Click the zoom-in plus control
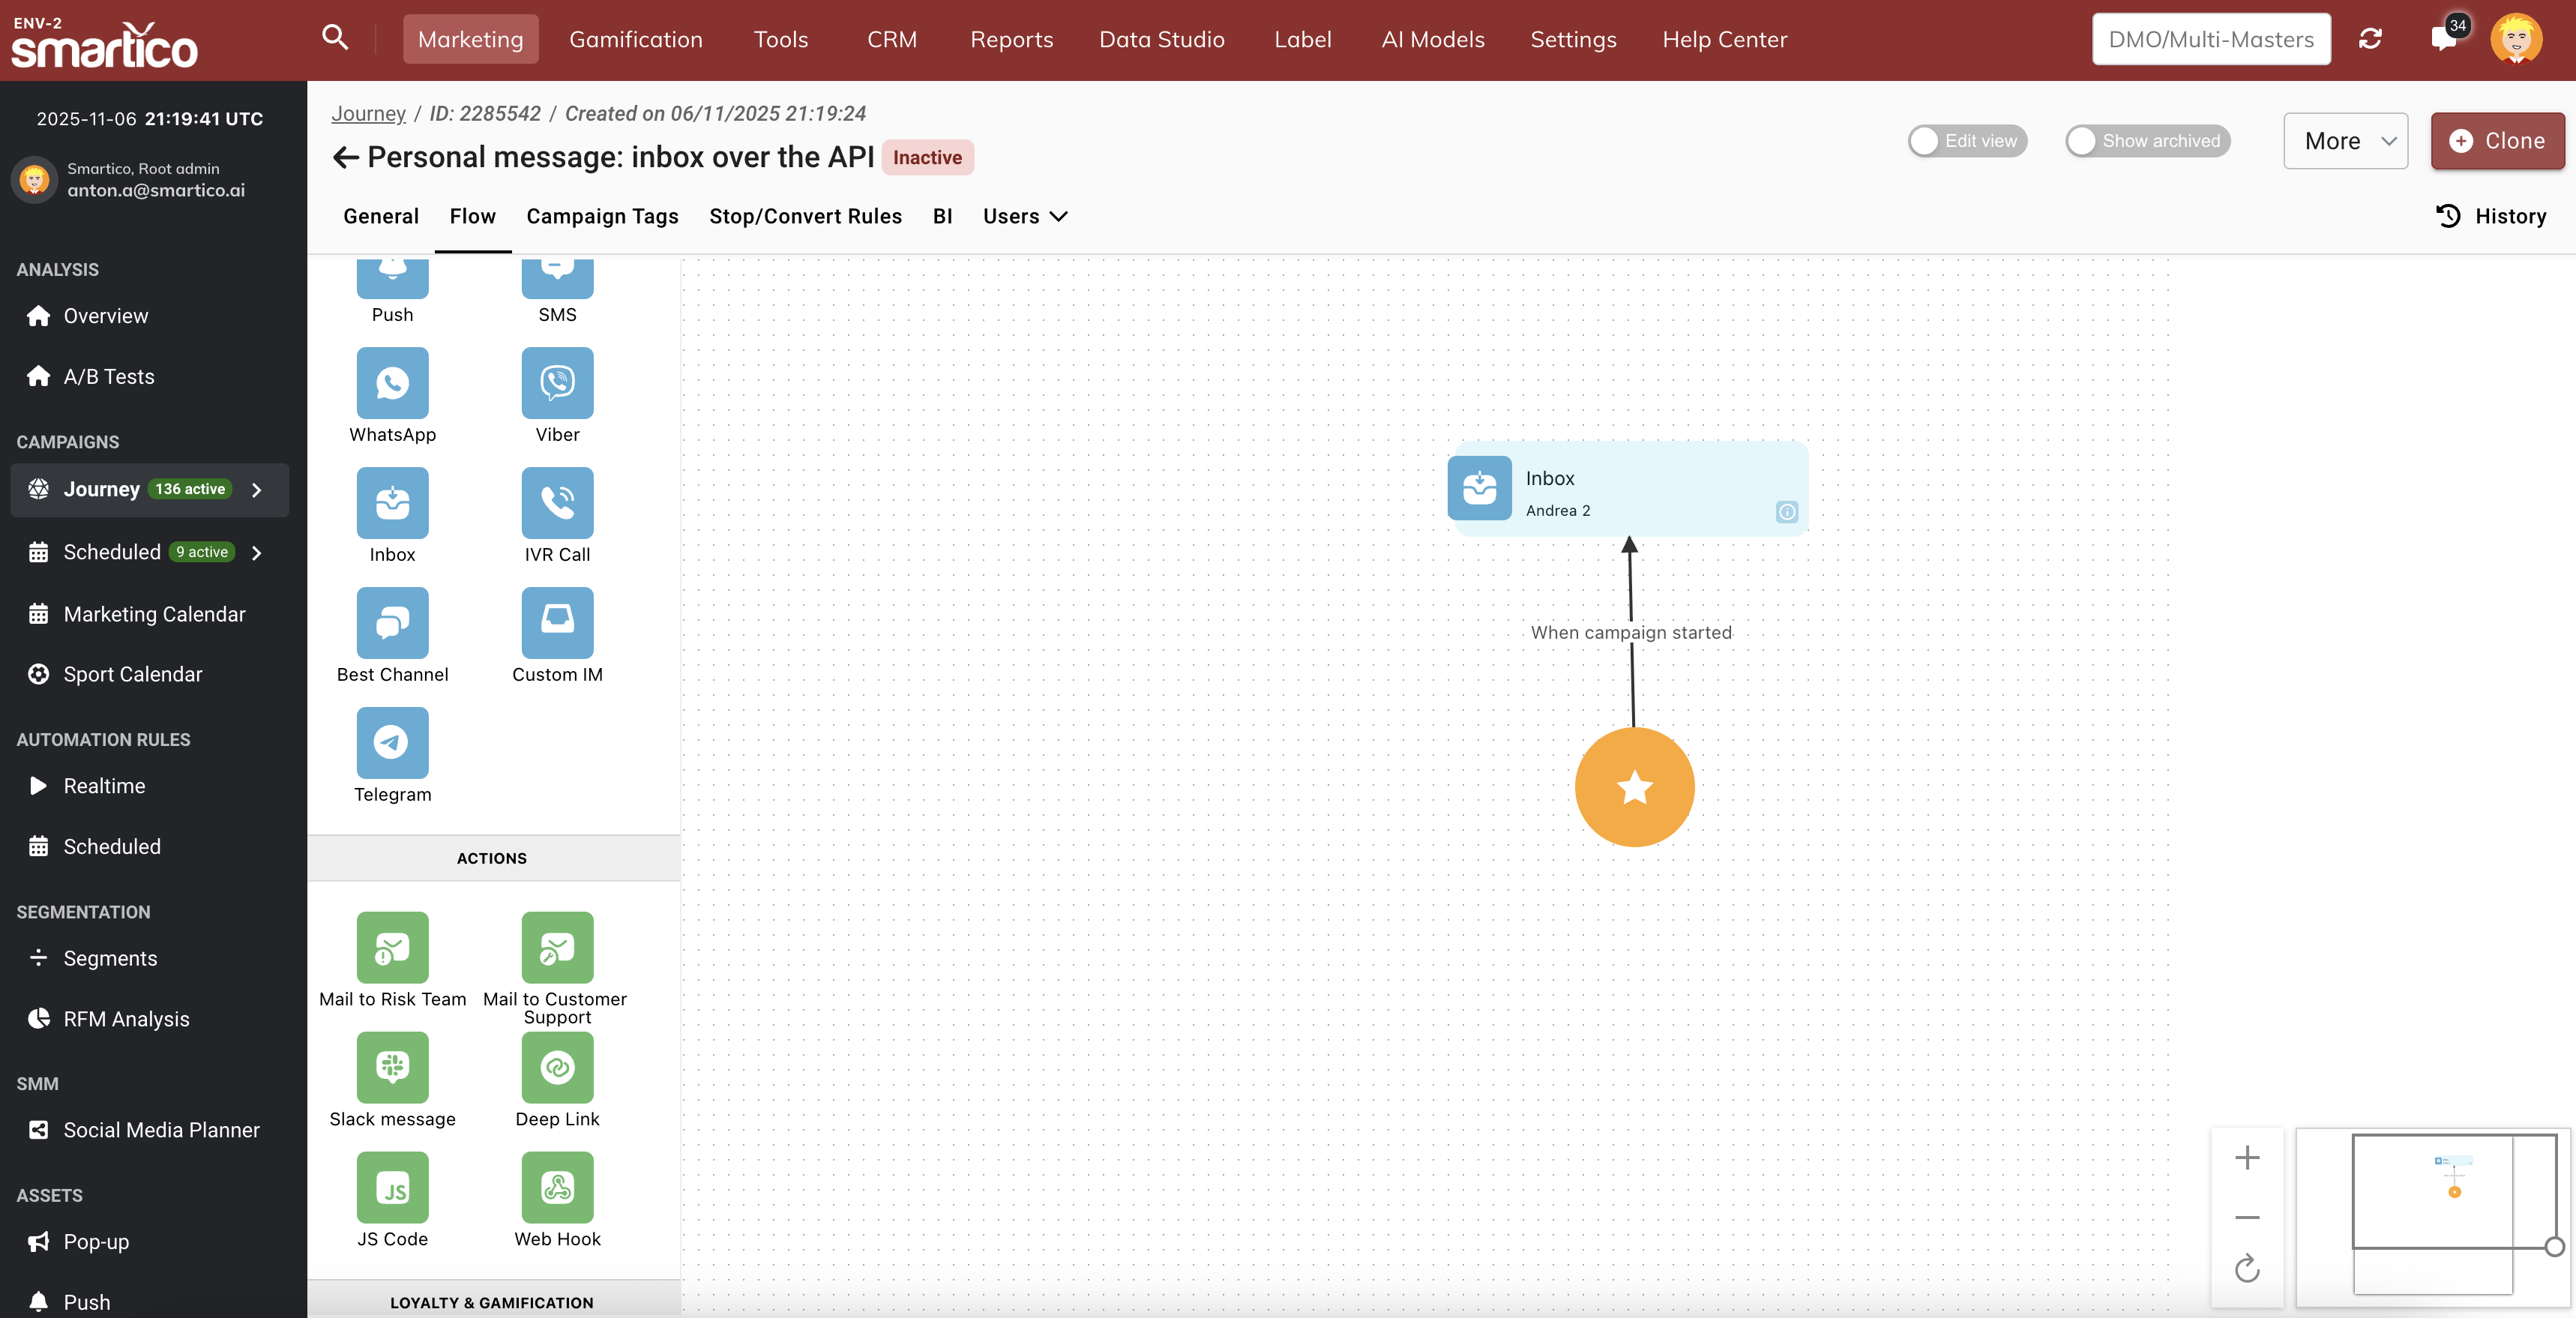The height and width of the screenshot is (1318, 2576). tap(2247, 1157)
